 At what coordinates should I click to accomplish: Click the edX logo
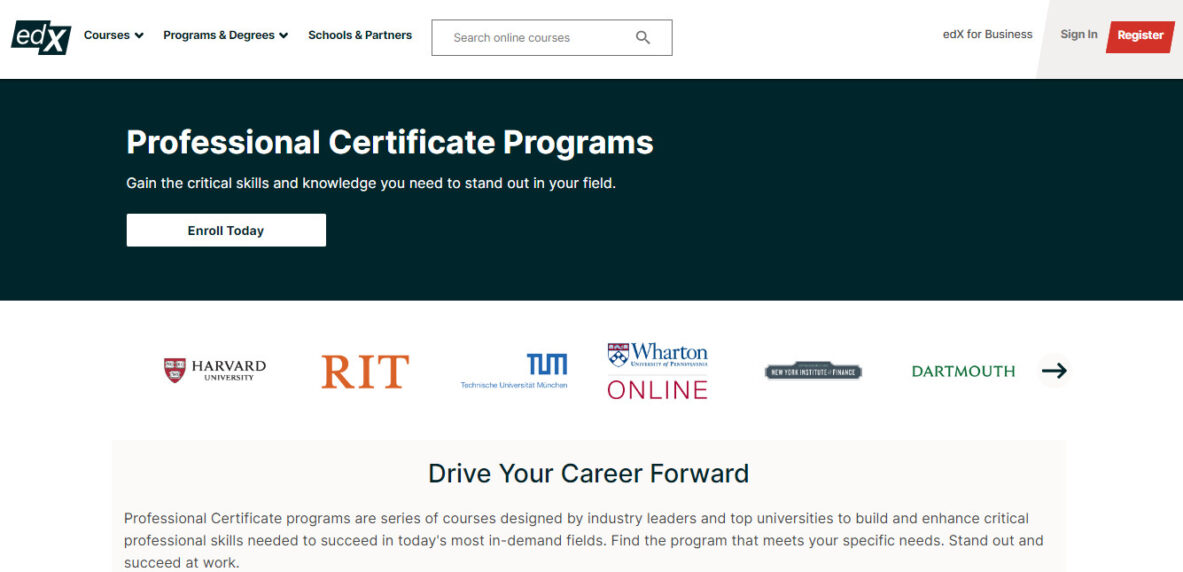(x=41, y=37)
